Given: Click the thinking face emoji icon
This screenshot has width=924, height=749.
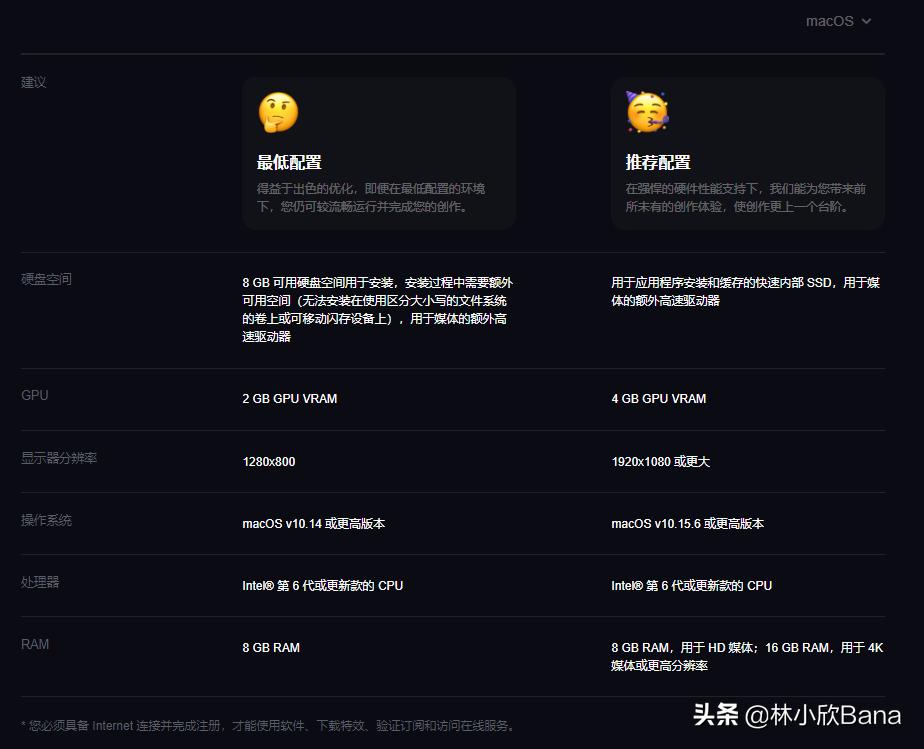Looking at the screenshot, I should (278, 113).
